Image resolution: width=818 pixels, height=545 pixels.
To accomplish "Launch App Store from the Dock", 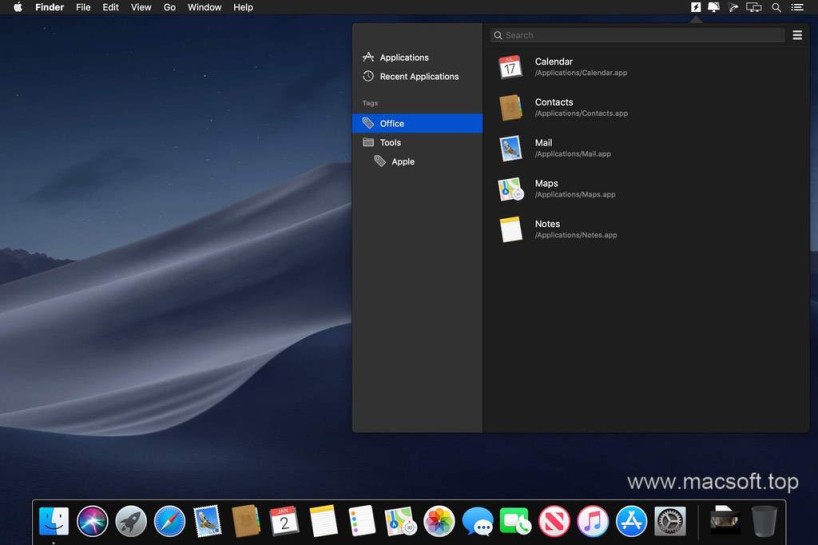I will (x=631, y=521).
